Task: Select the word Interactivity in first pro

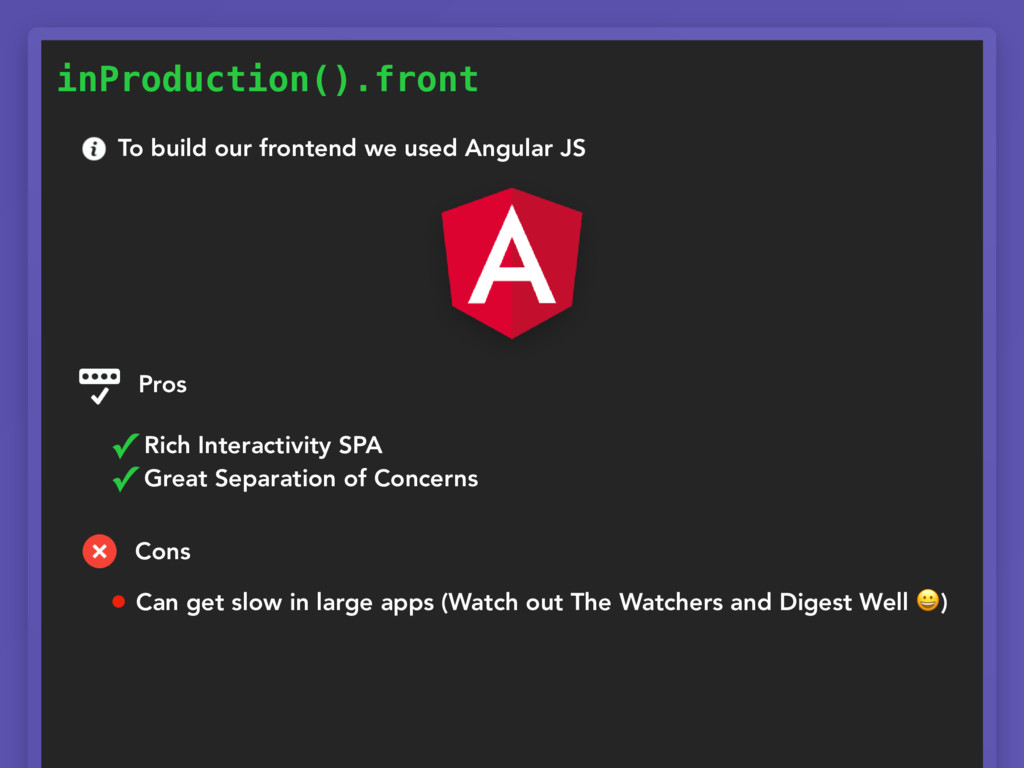Action: pyautogui.click(x=264, y=446)
